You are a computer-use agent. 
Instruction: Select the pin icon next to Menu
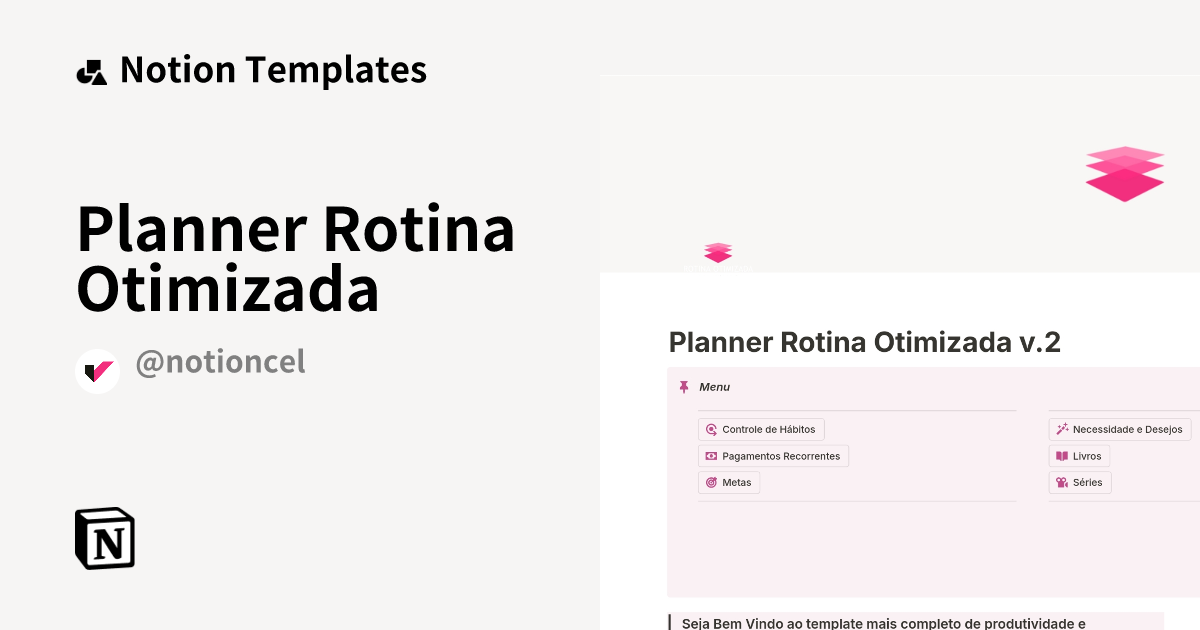tap(684, 386)
